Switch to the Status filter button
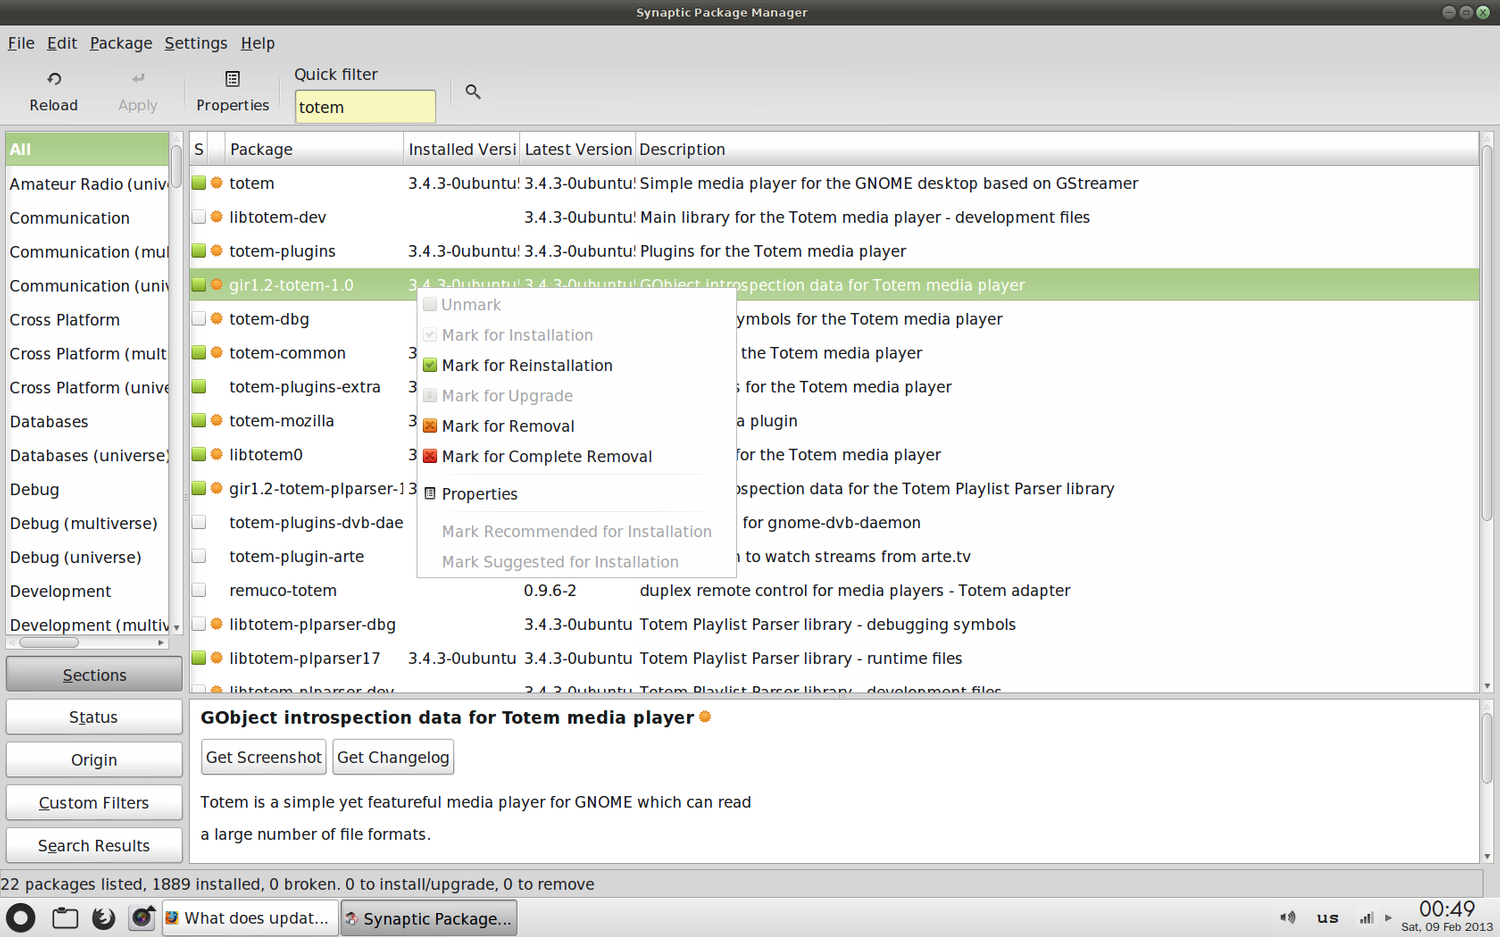The height and width of the screenshot is (937, 1500). 94,717
